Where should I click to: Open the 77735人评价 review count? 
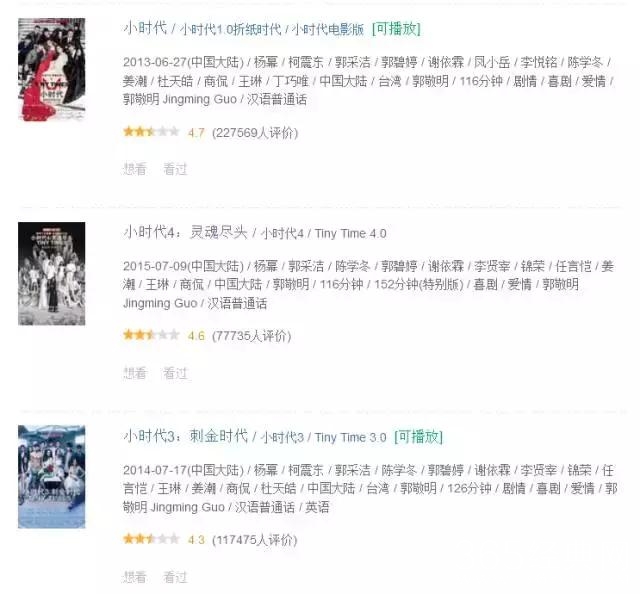[251, 336]
